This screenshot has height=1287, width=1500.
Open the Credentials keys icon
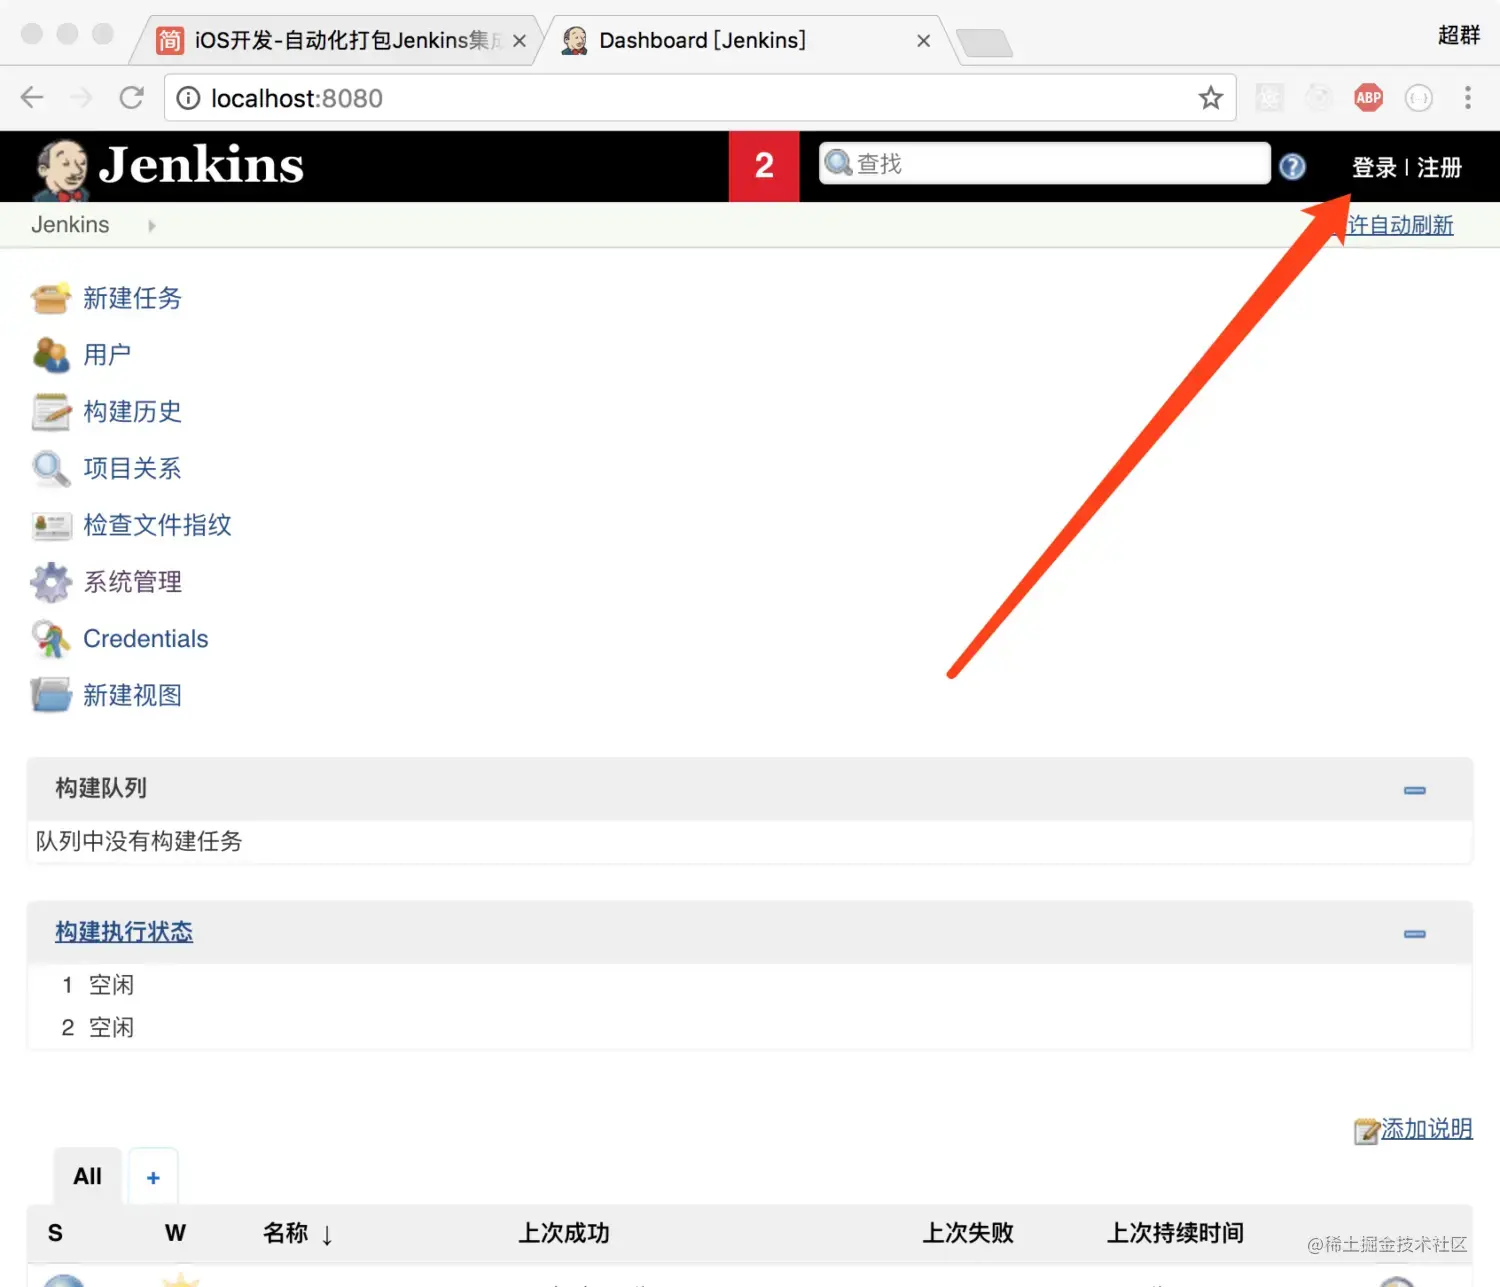click(51, 639)
